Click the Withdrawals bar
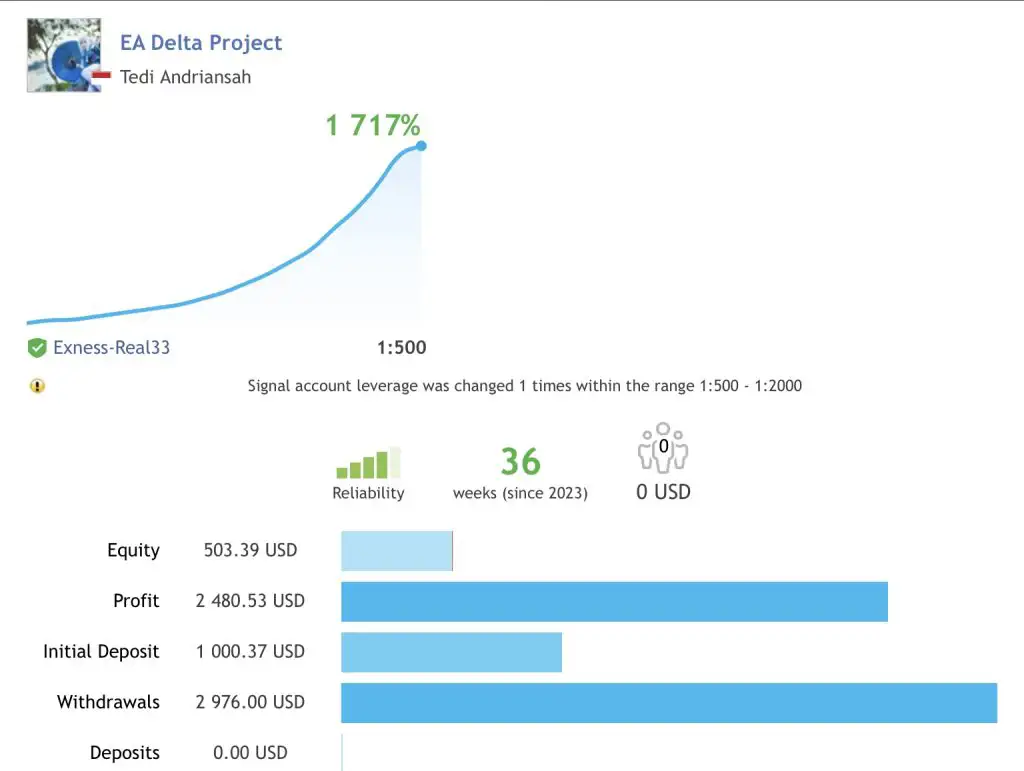This screenshot has width=1024, height=771. tap(669, 702)
